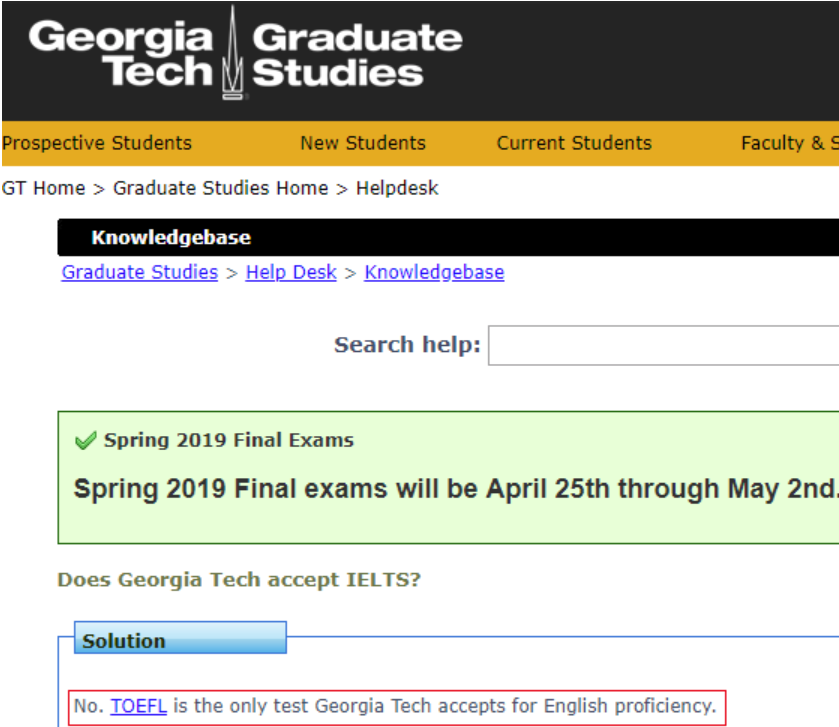Click the 'Does Georgia Tech accept IELTS?' heading

tap(239, 580)
